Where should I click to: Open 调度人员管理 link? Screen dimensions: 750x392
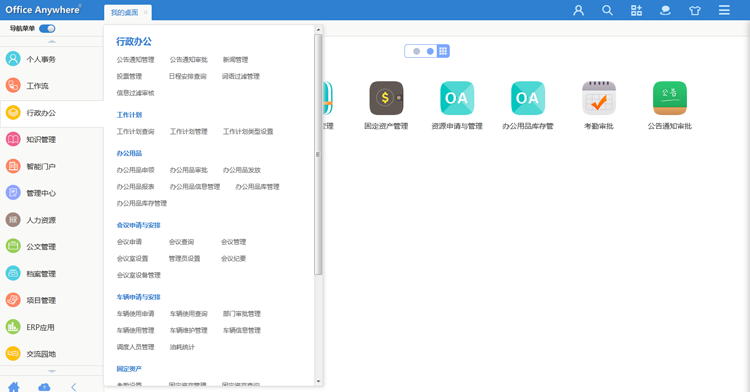pos(135,348)
